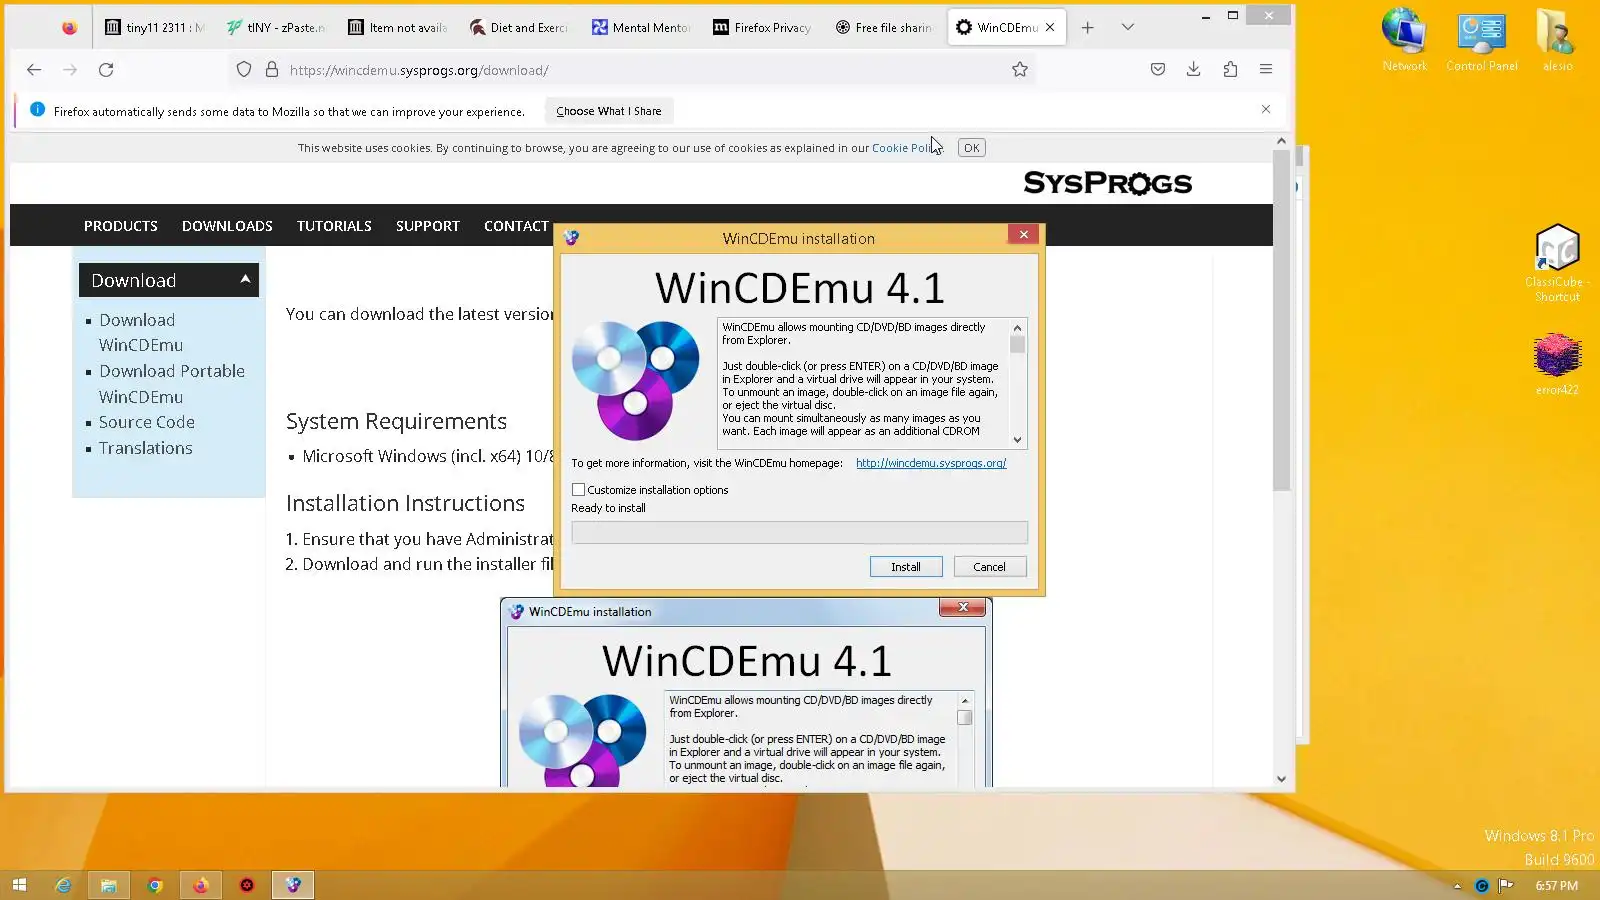
Task: Switch to the tiny11 2311 tab
Action: click(155, 28)
